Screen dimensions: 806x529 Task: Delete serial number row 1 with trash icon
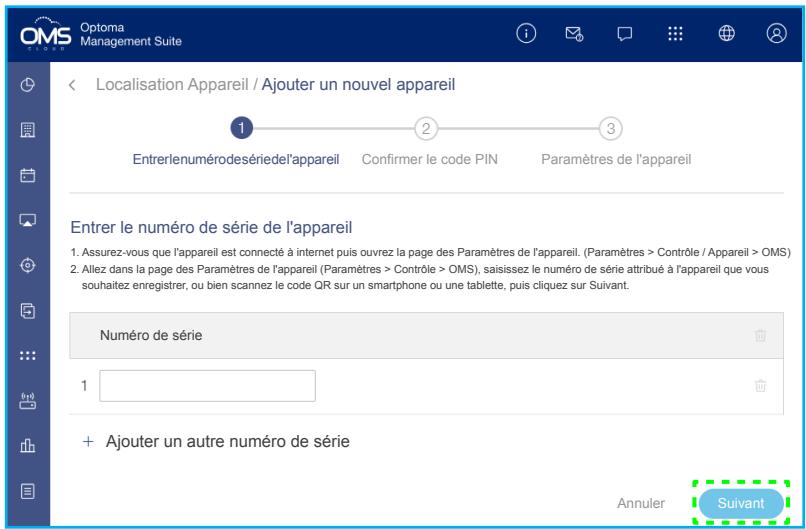coord(760,385)
